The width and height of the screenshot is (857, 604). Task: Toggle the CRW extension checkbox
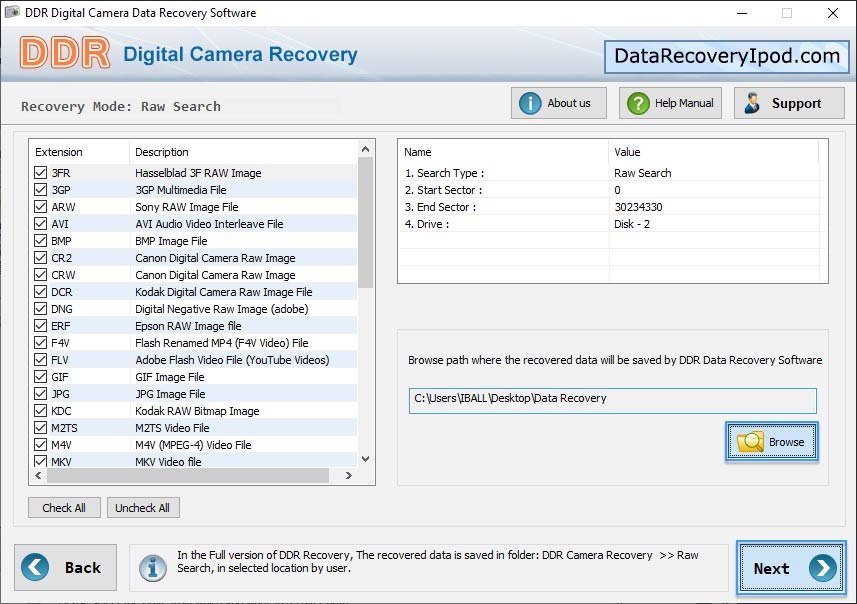[x=40, y=274]
